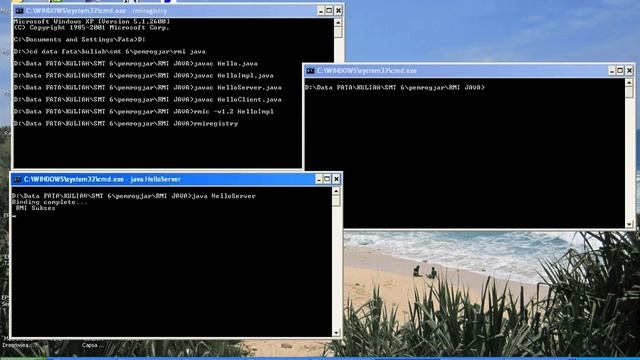Click the 'javac HelloServer.java' command line

point(147,87)
